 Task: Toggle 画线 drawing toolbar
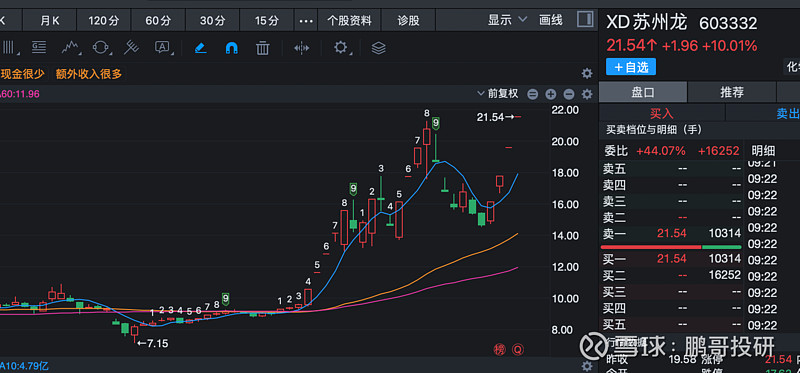point(551,20)
